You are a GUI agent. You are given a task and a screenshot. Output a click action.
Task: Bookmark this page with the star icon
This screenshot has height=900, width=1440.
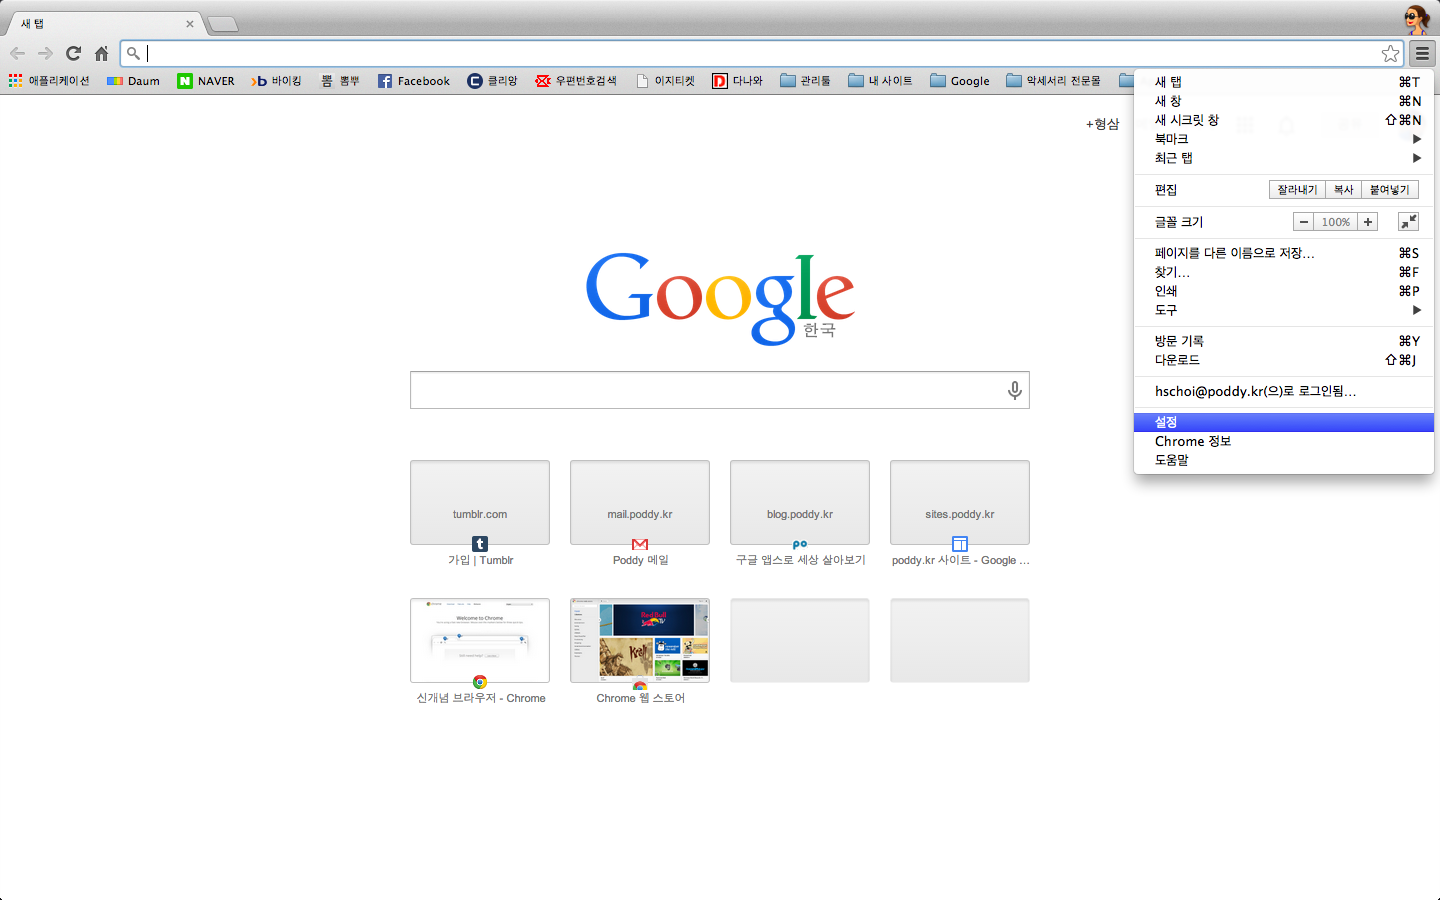pos(1390,53)
